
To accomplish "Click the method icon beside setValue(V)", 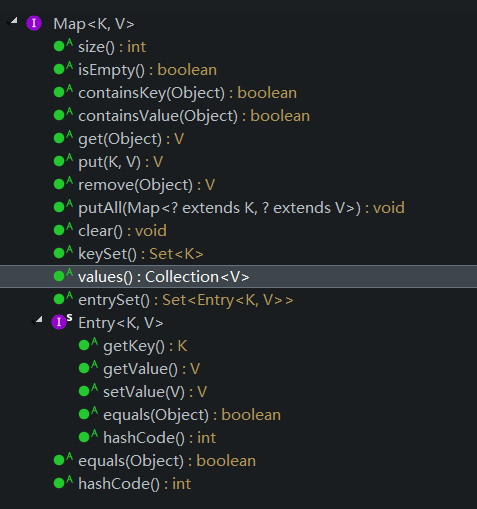I will [88, 390].
